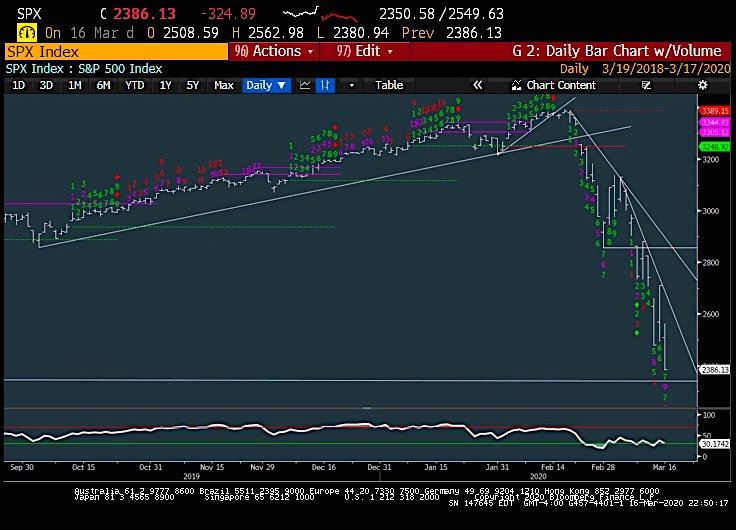Click the 2600 price axis tick
736x530 pixels.
[x=711, y=314]
